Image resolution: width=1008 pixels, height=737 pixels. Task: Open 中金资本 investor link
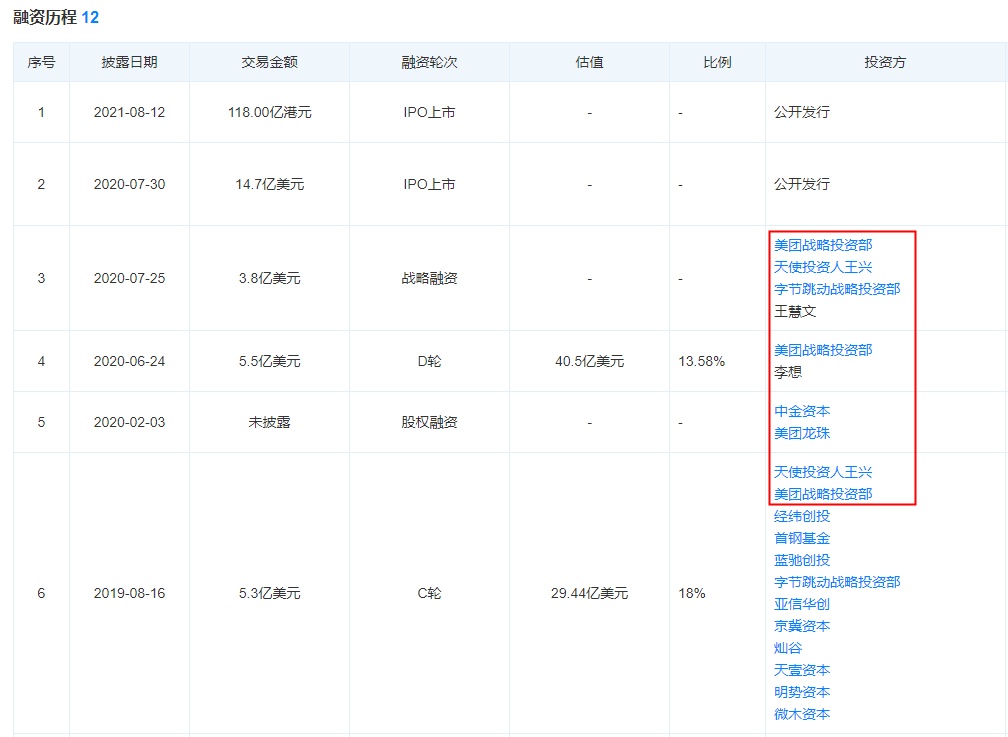[802, 411]
